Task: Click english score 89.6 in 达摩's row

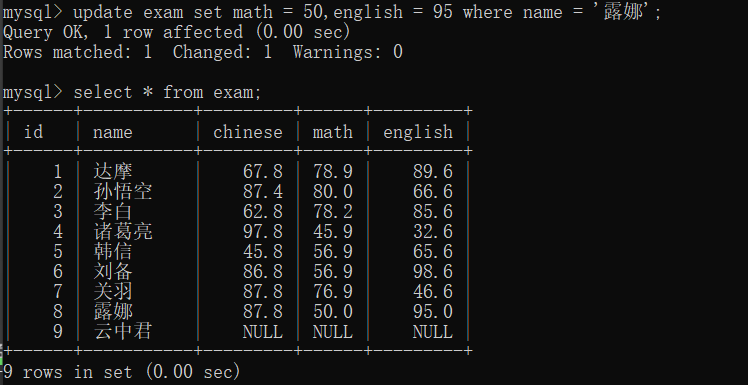Action: click(433, 172)
